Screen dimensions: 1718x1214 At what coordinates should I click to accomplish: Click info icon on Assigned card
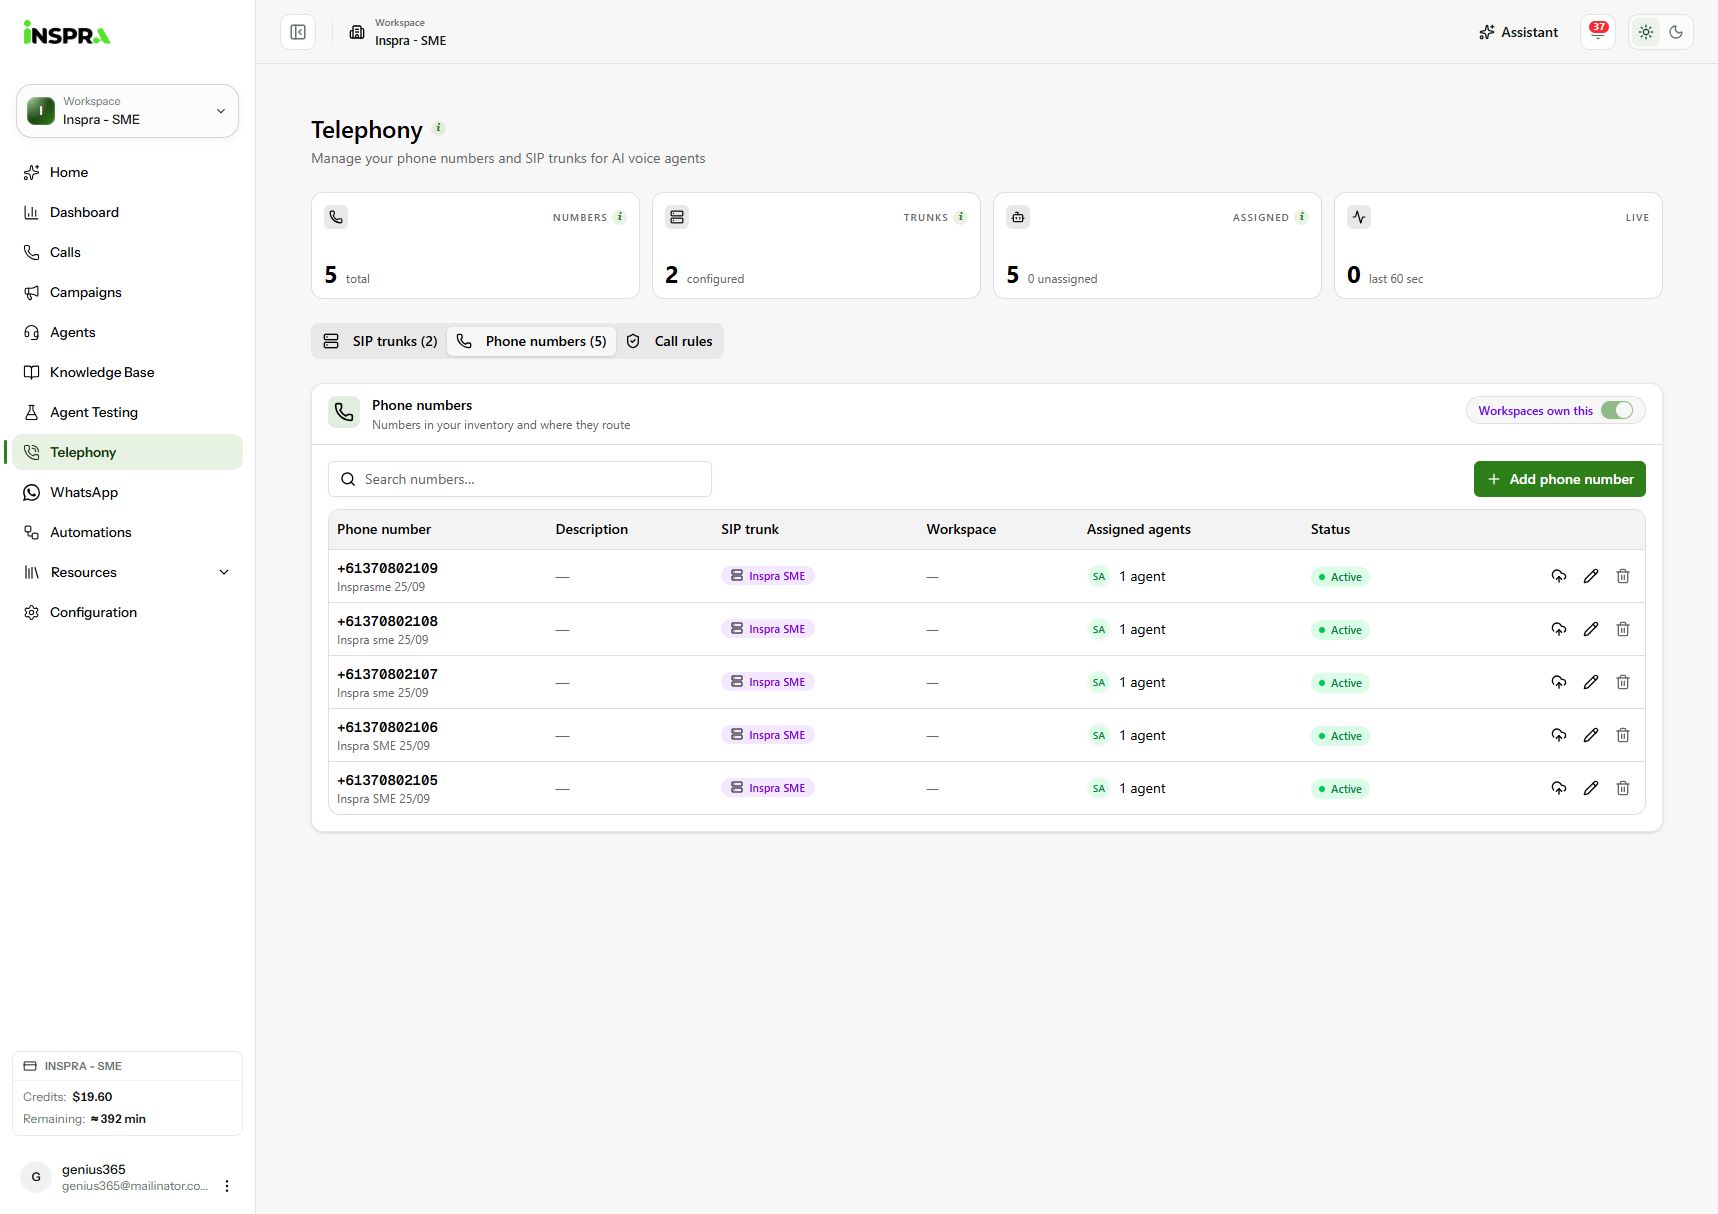[x=1302, y=217]
